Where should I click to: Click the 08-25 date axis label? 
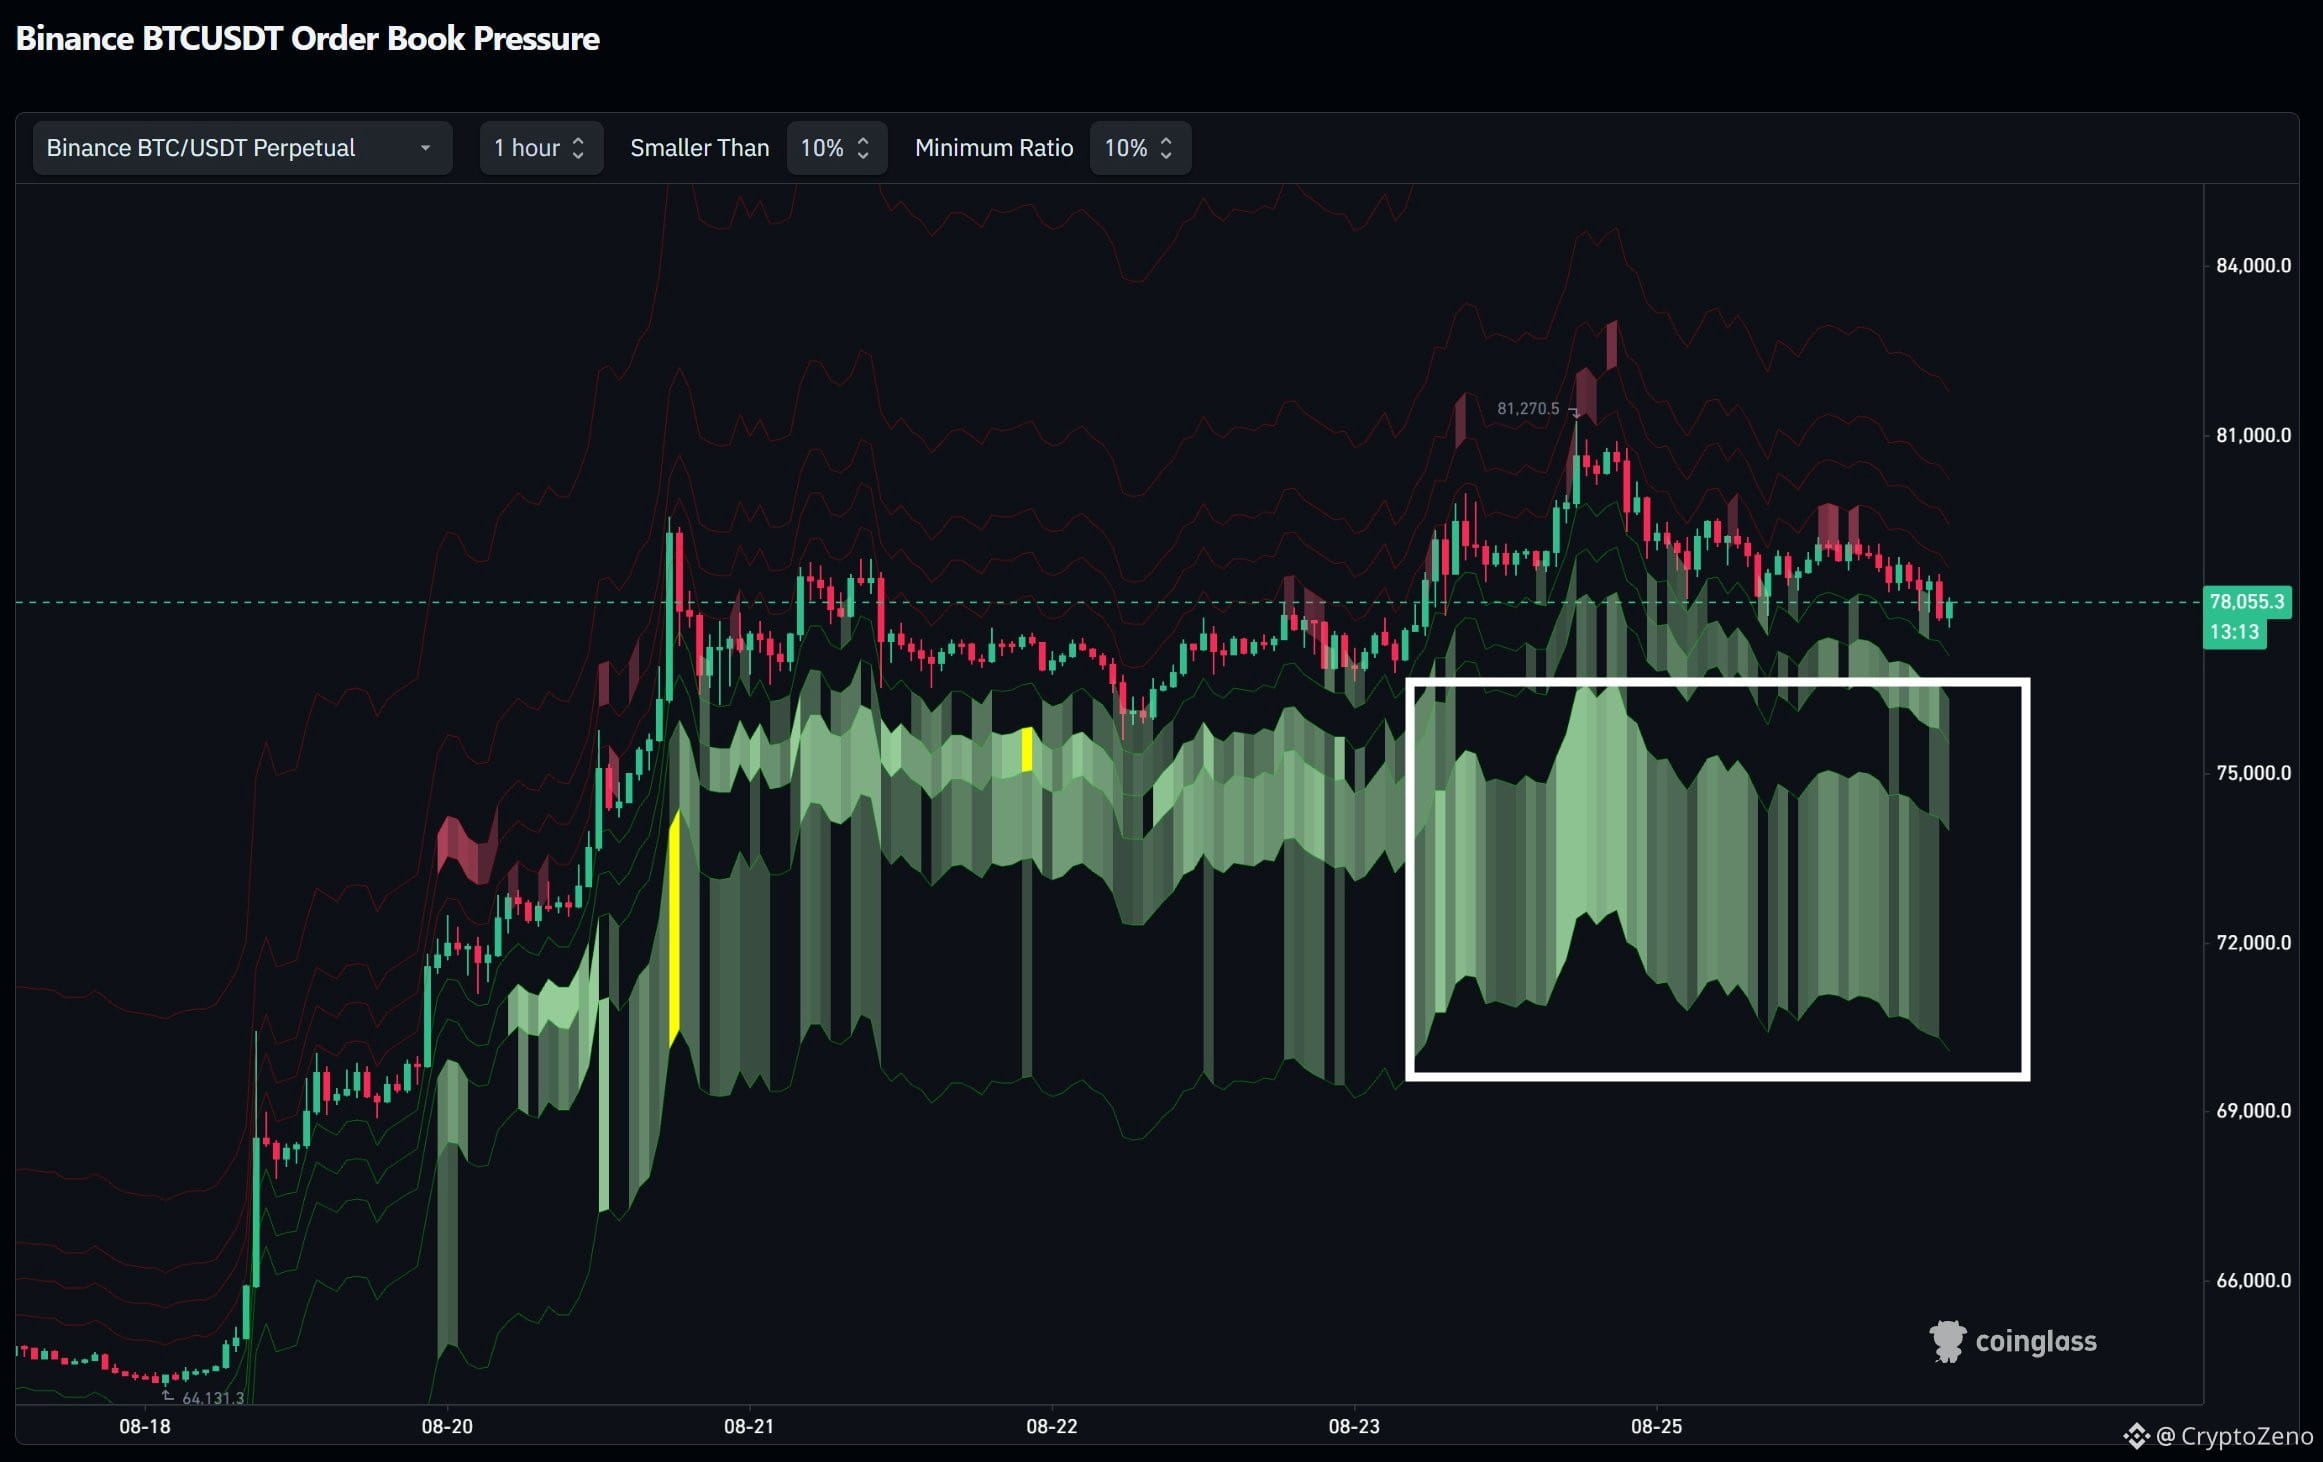point(1657,1426)
